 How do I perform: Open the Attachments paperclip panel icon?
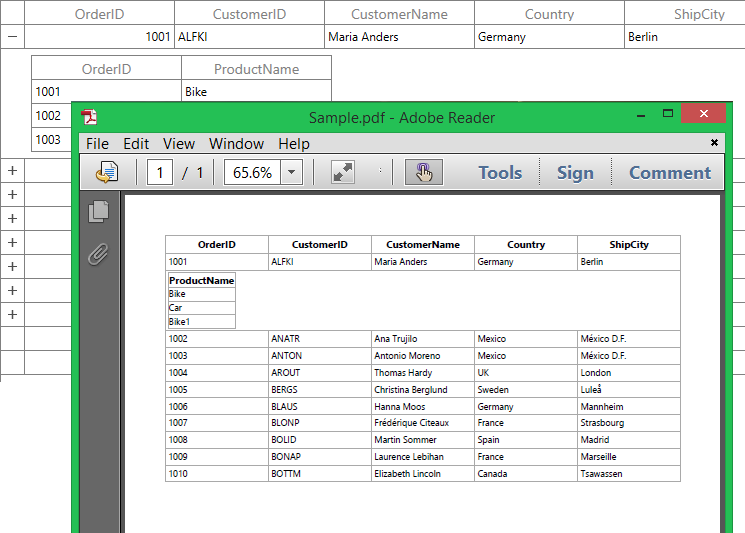(x=98, y=254)
